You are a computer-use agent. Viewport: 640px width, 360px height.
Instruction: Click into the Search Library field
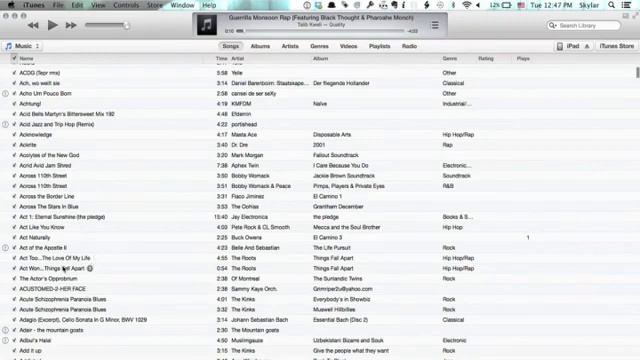tap(584, 25)
